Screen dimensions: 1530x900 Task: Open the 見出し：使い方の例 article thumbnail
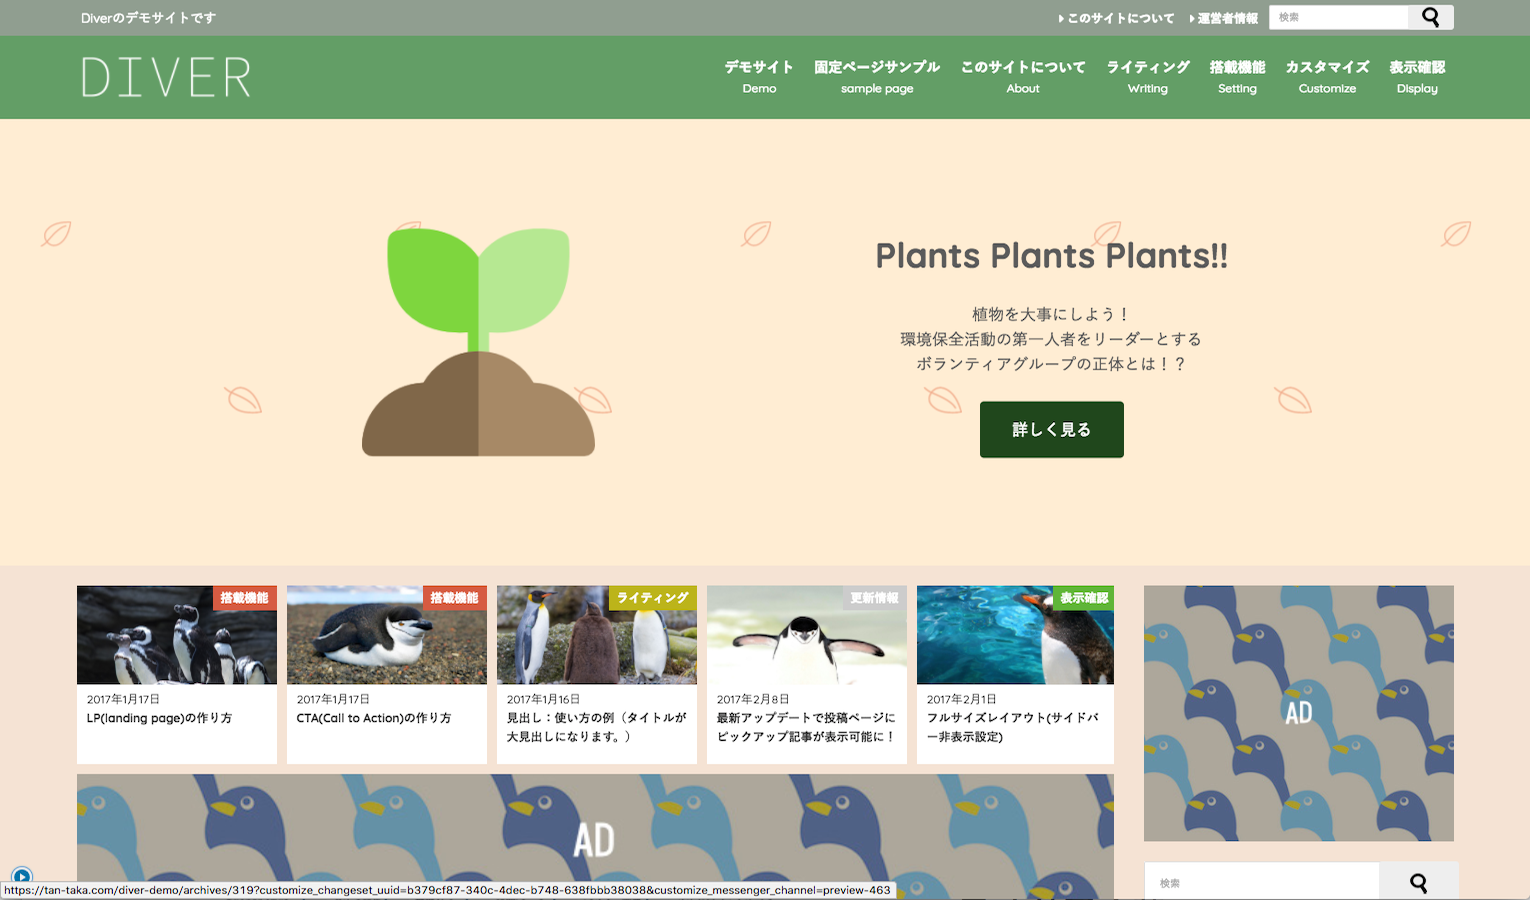point(597,635)
